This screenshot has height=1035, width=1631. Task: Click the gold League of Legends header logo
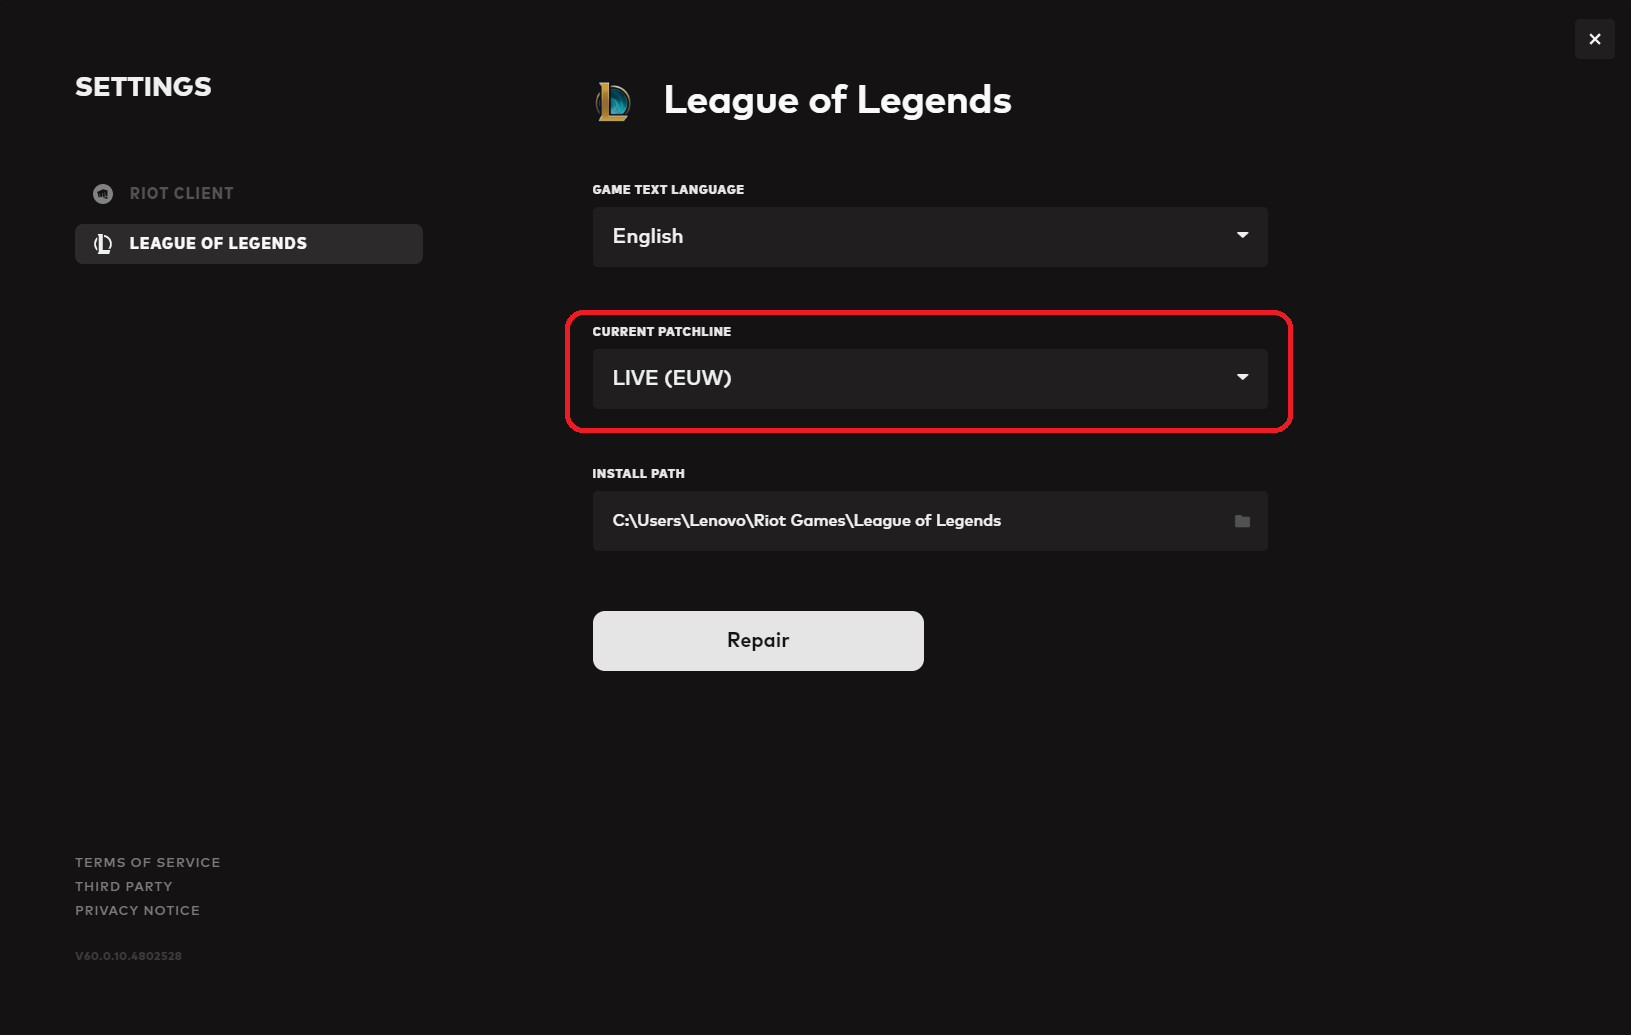(613, 101)
